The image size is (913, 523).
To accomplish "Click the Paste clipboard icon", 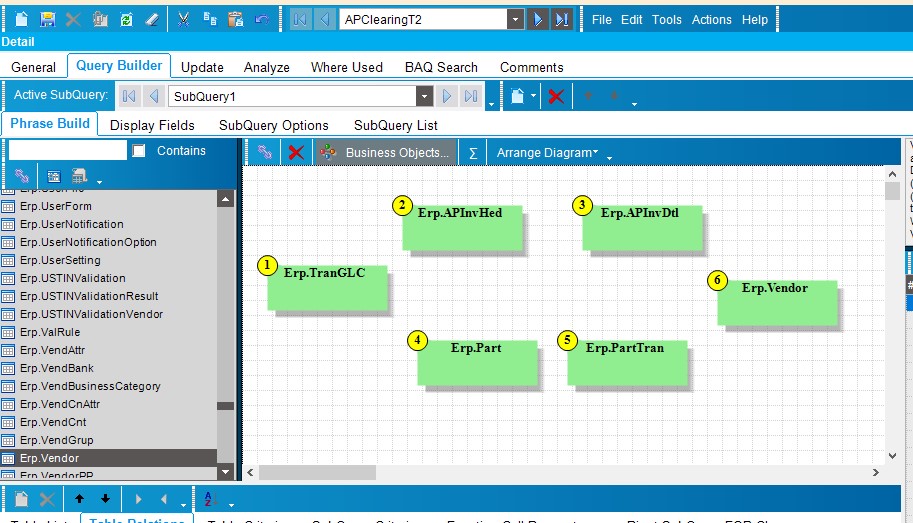I will [236, 19].
